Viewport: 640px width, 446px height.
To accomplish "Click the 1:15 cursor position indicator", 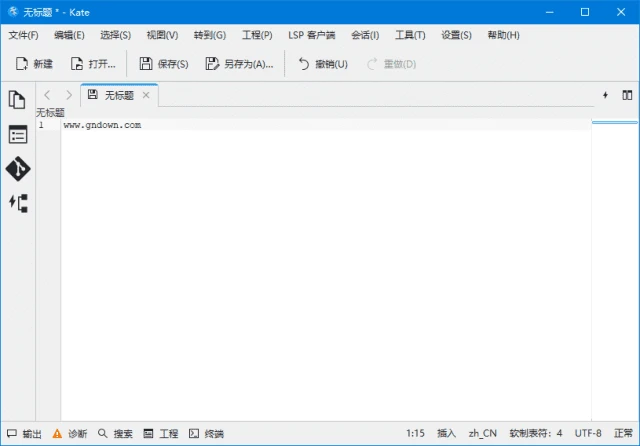I will click(416, 433).
